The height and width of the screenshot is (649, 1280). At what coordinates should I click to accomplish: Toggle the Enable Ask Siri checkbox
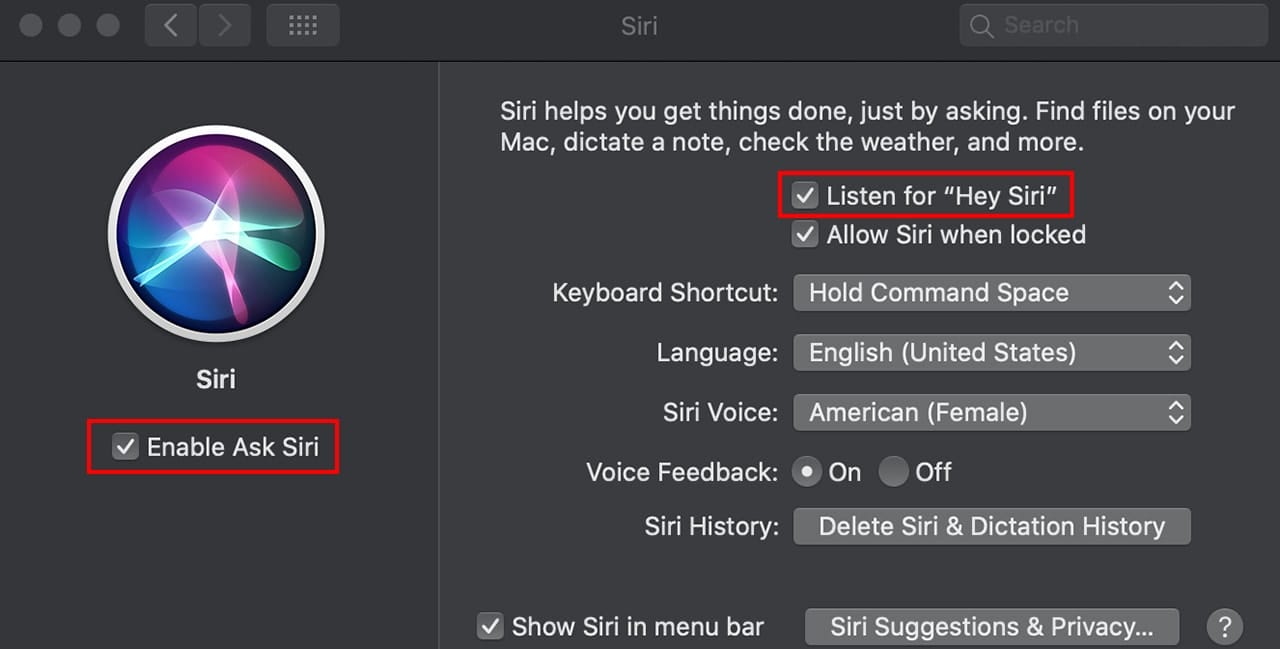(x=125, y=447)
